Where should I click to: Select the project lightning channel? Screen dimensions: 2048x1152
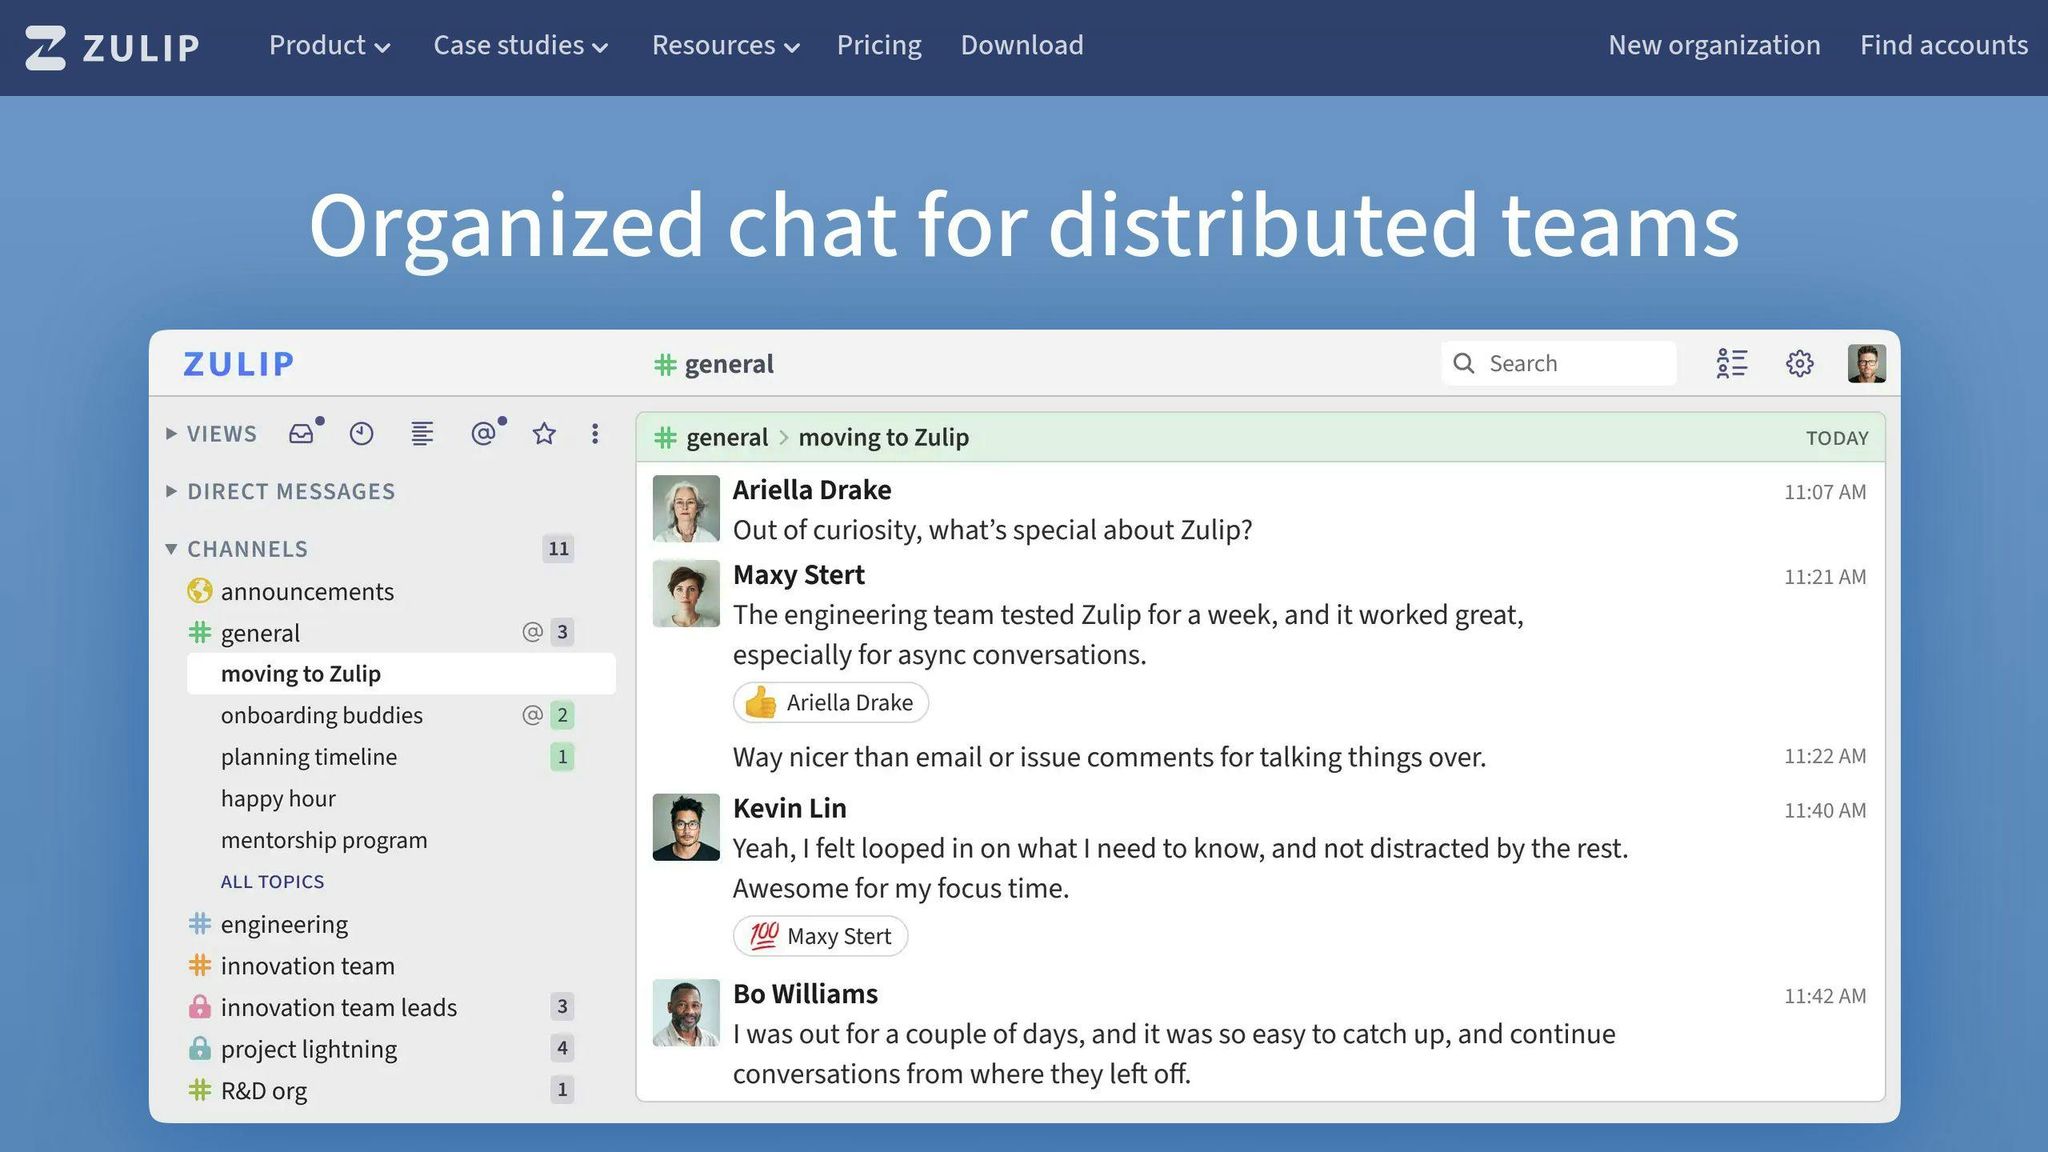(x=308, y=1048)
